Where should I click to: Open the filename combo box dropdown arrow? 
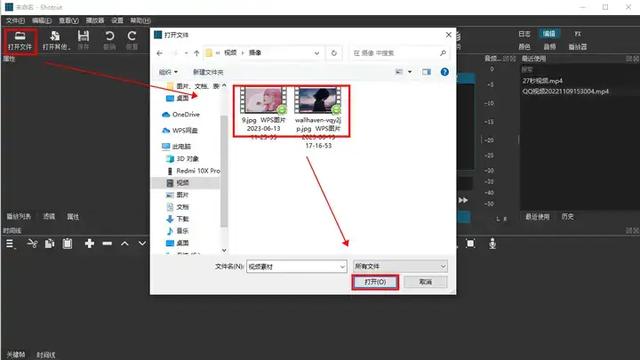[342, 267]
